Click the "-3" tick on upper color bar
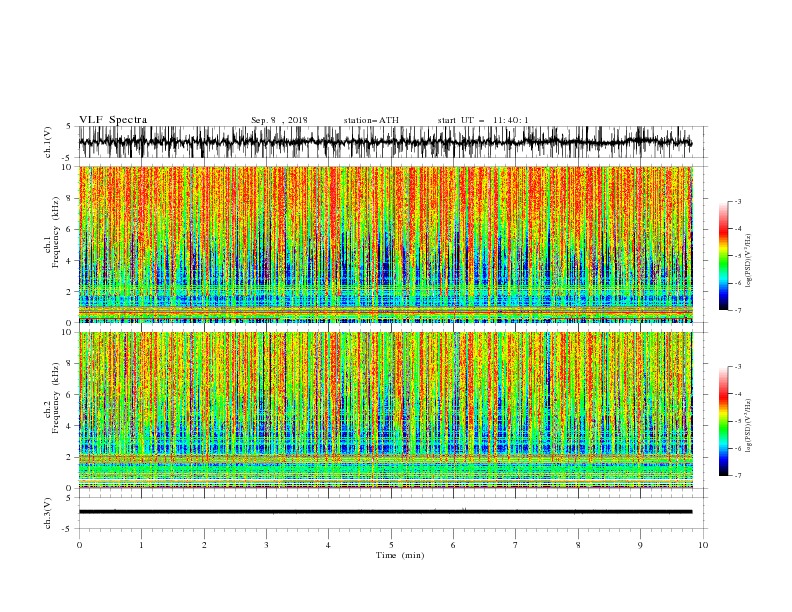The height and width of the screenshot is (612, 792). click(737, 201)
